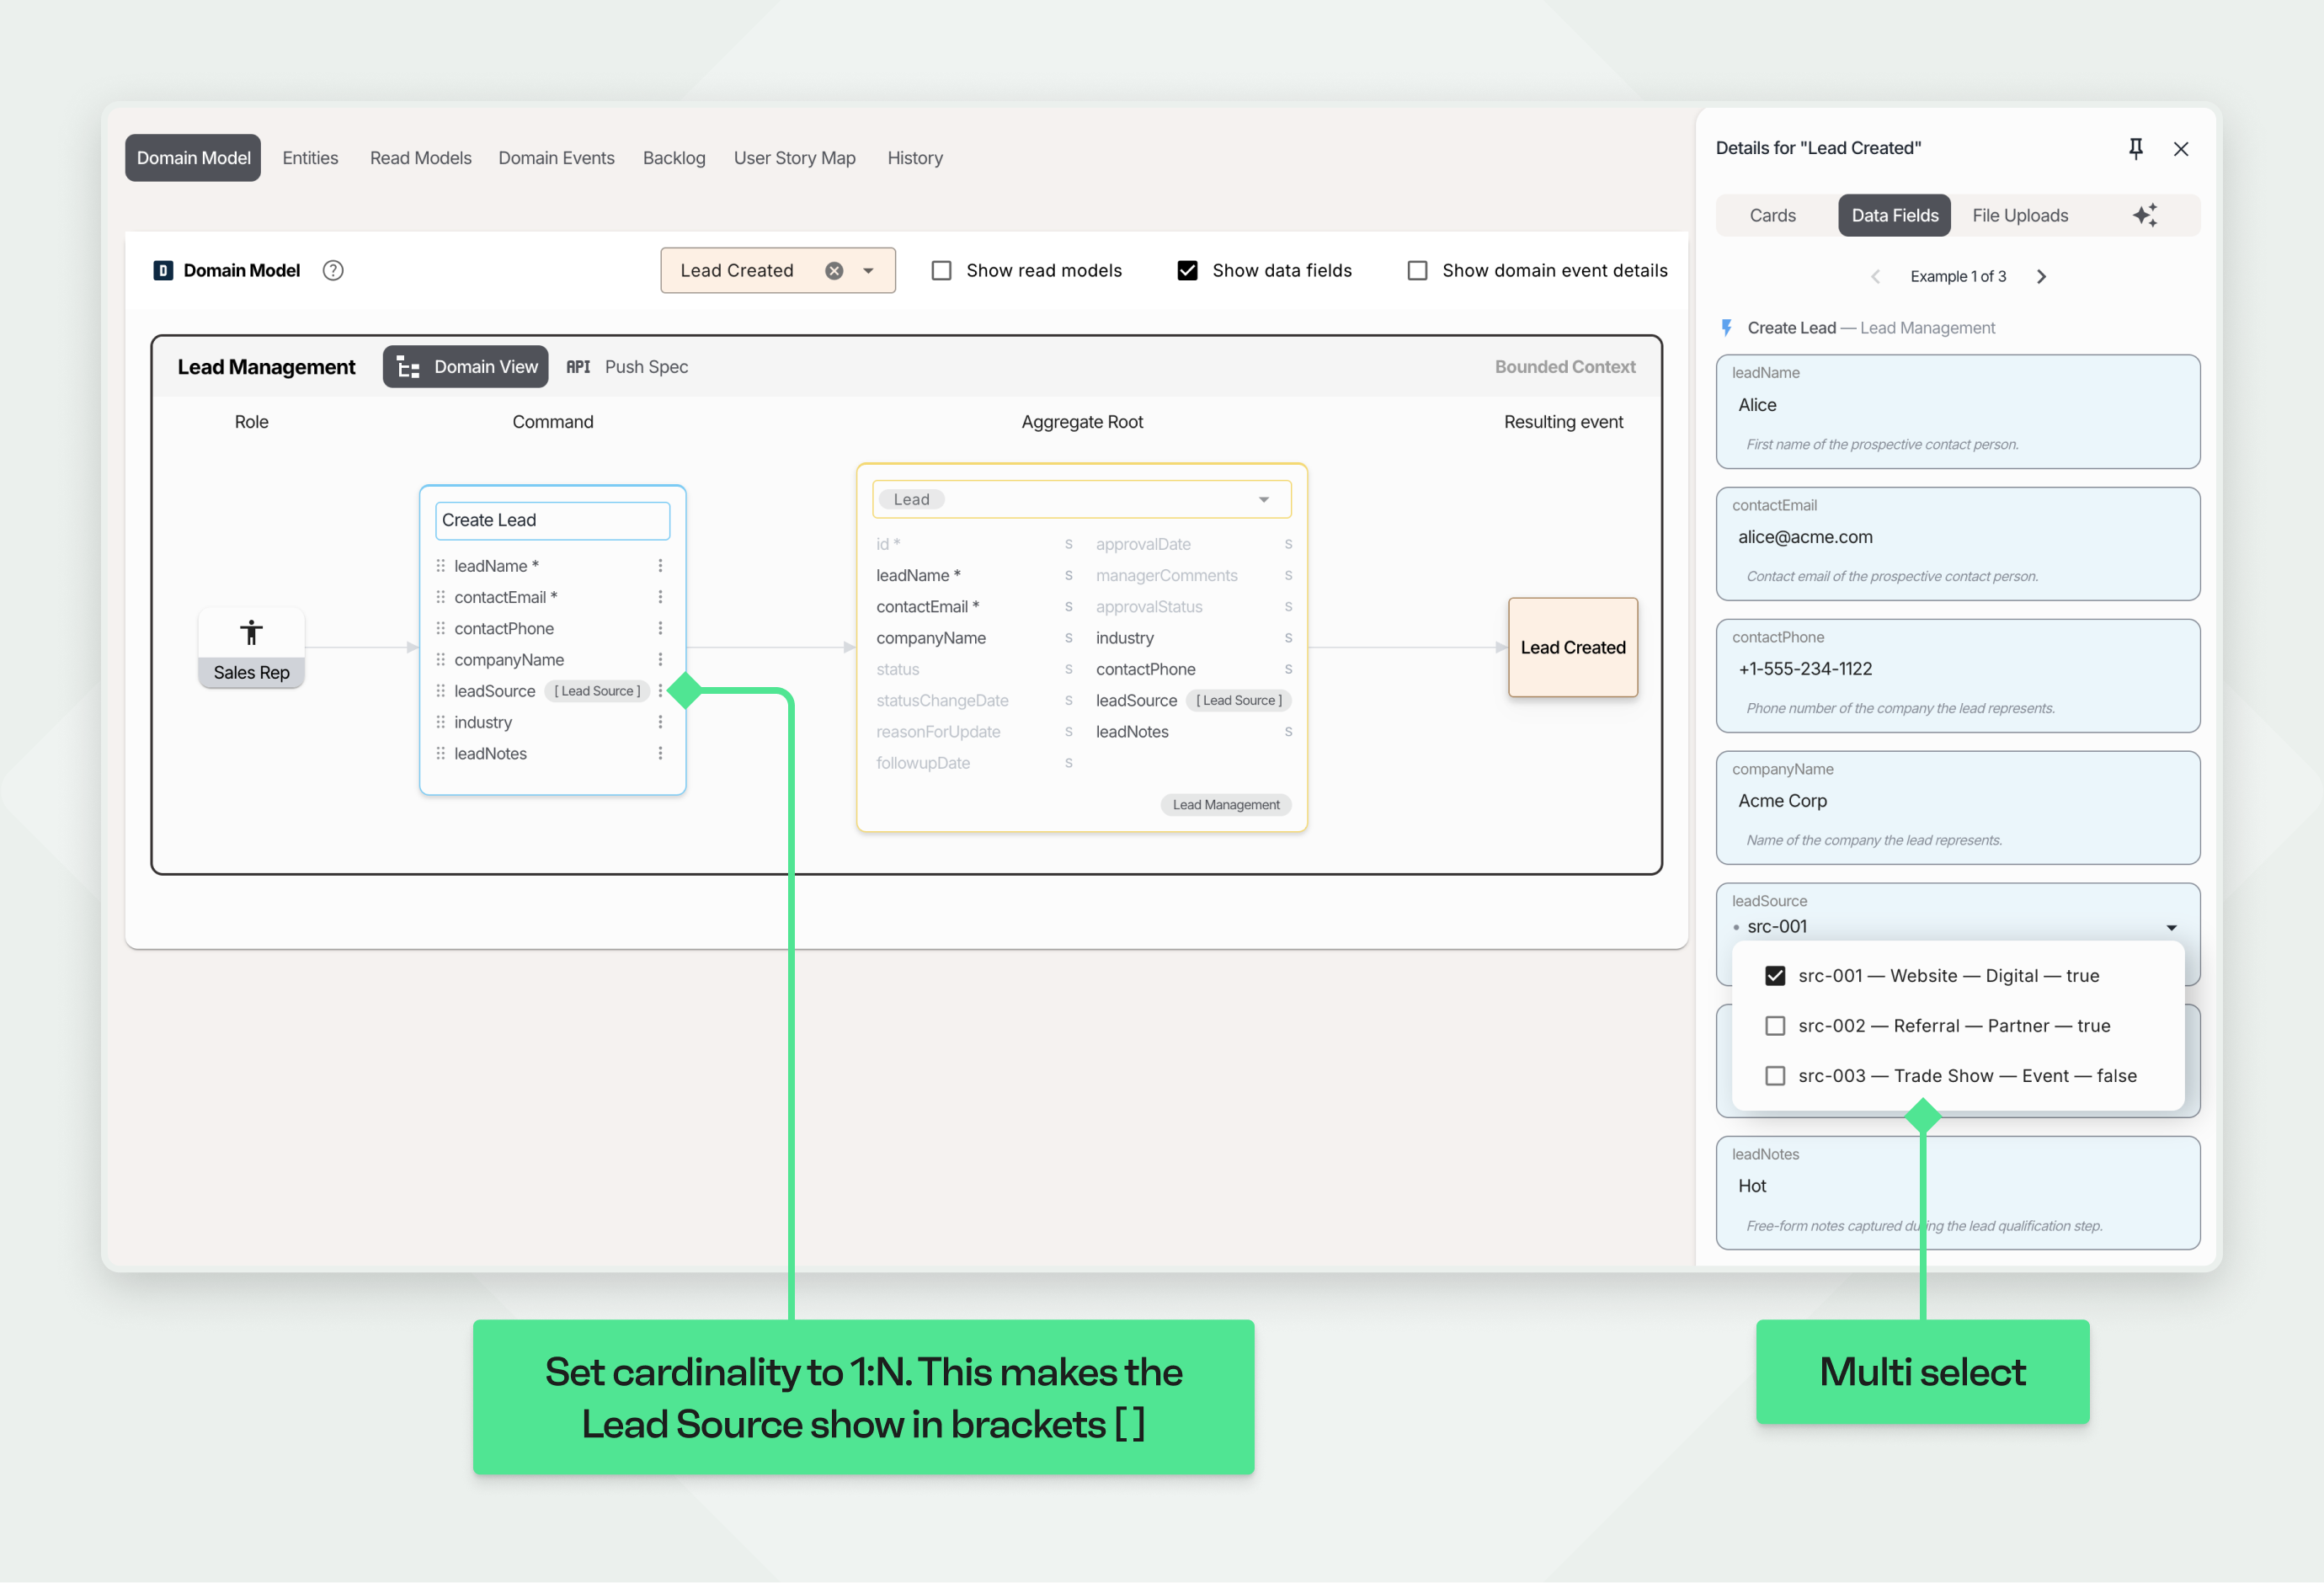Click the Lead Management context title

point(266,367)
